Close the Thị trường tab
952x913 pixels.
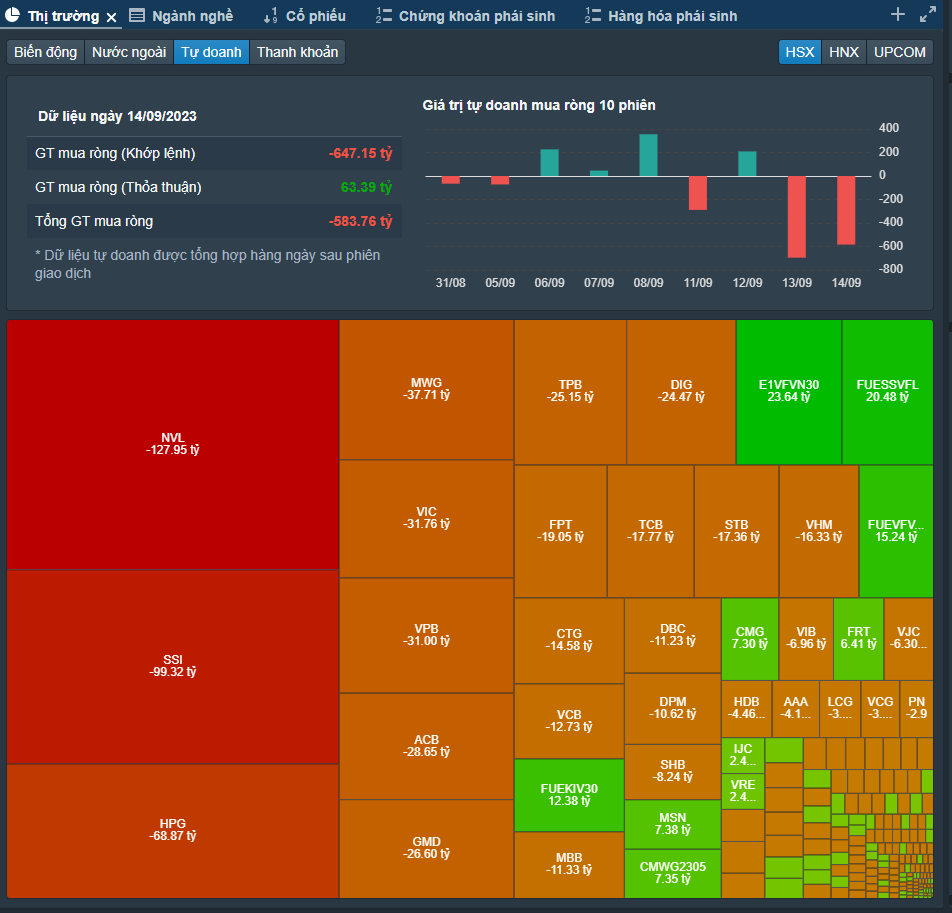(112, 17)
